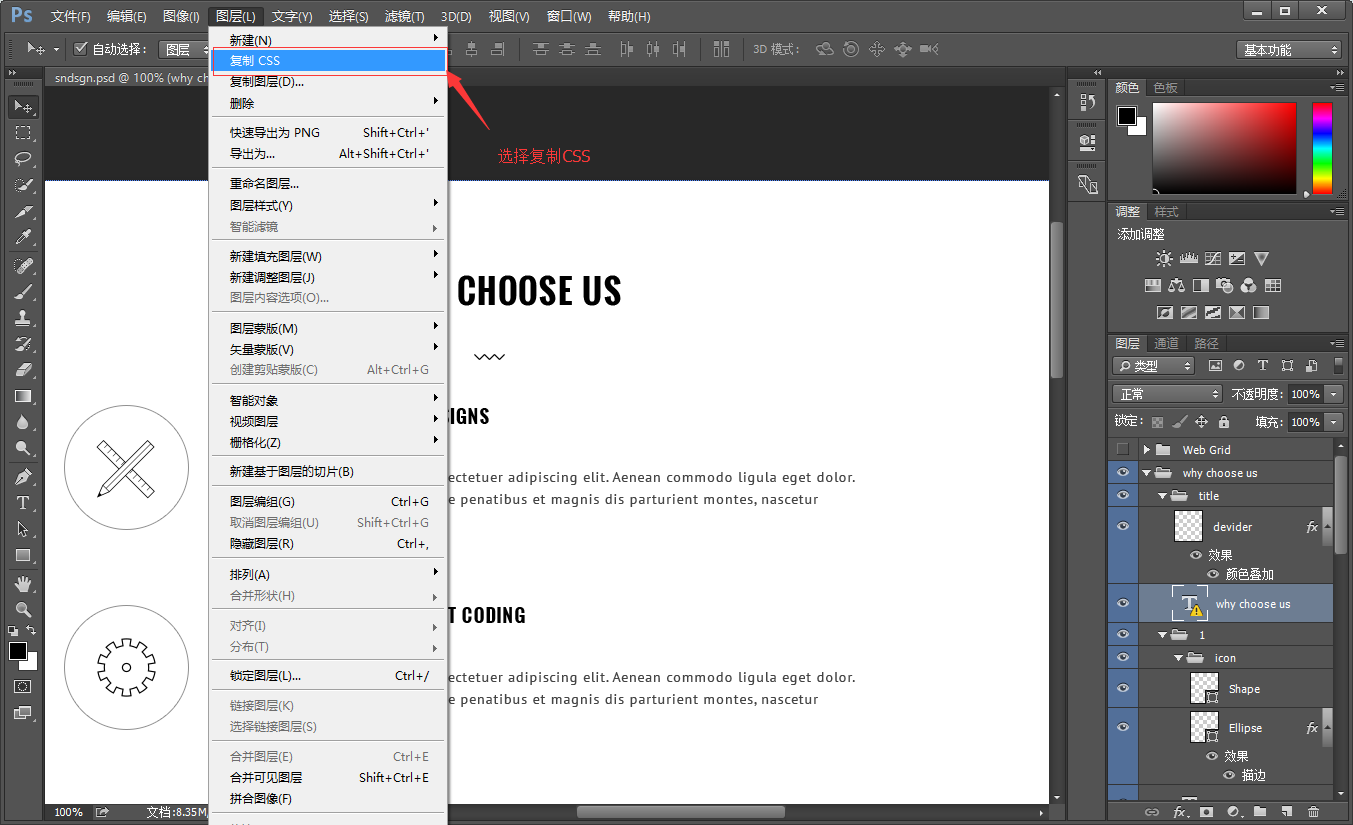
Task: Click the Delete layer trash icon
Action: [1312, 812]
